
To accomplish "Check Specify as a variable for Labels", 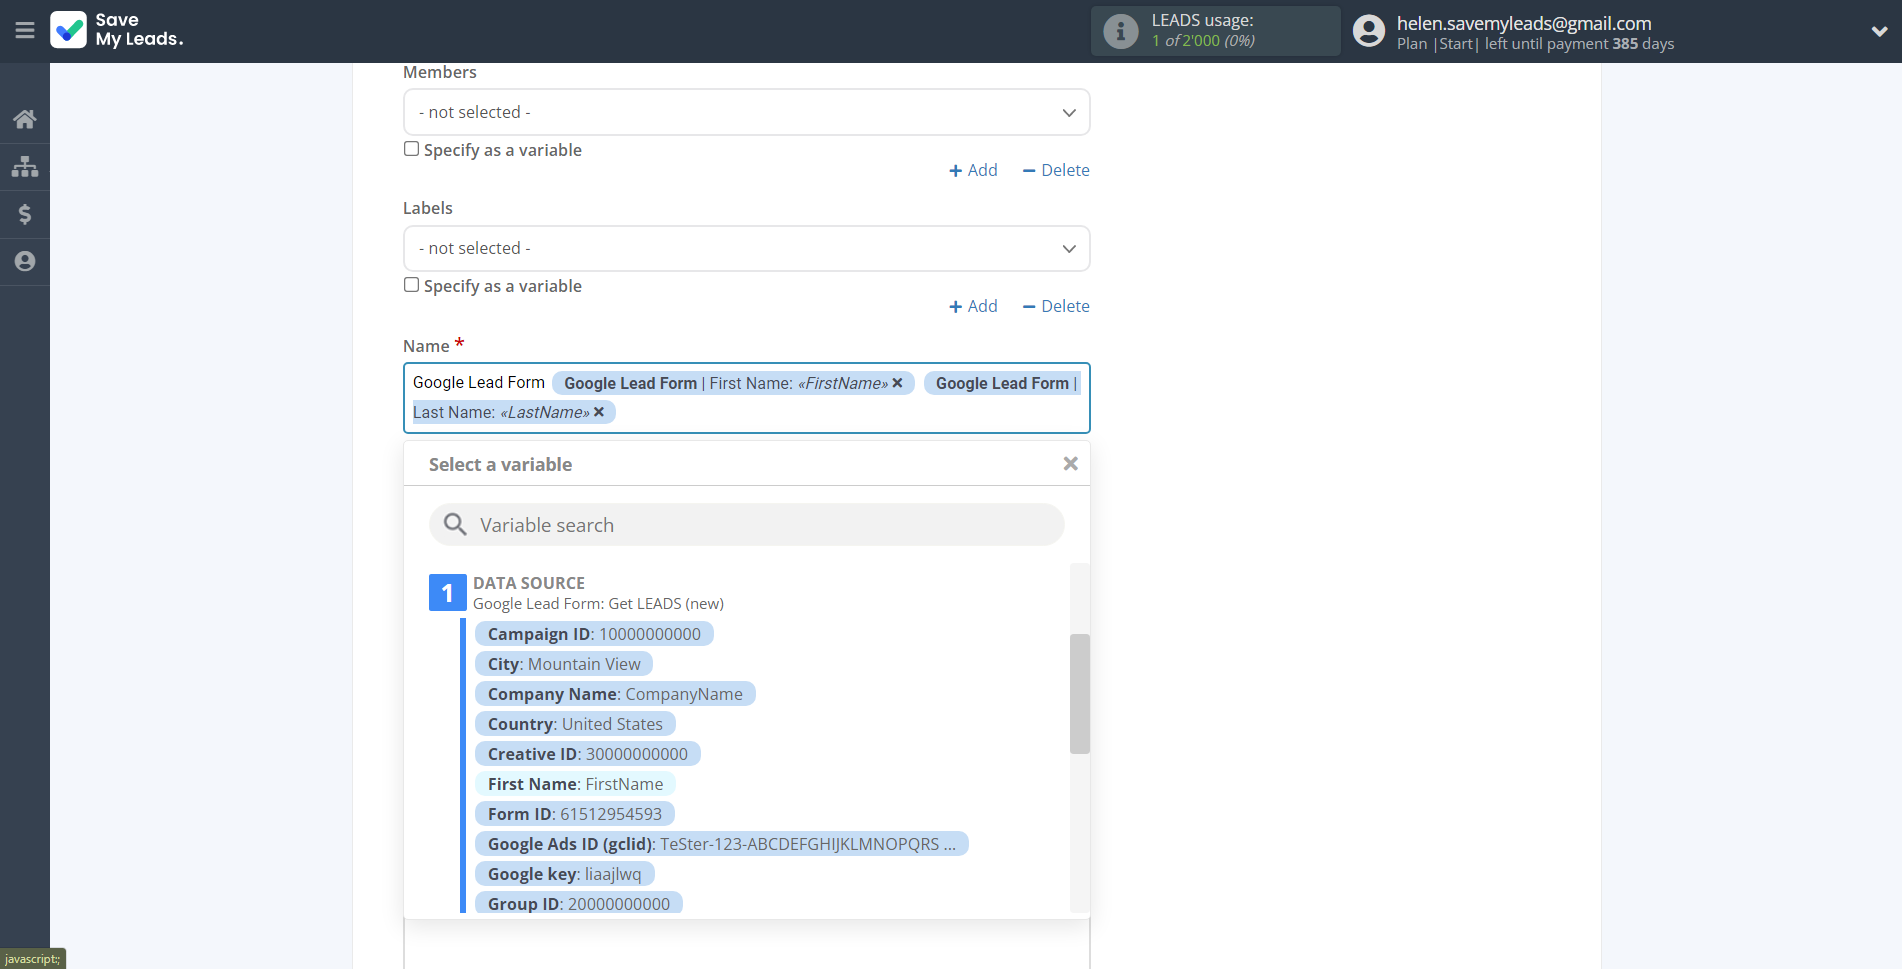I will [411, 285].
